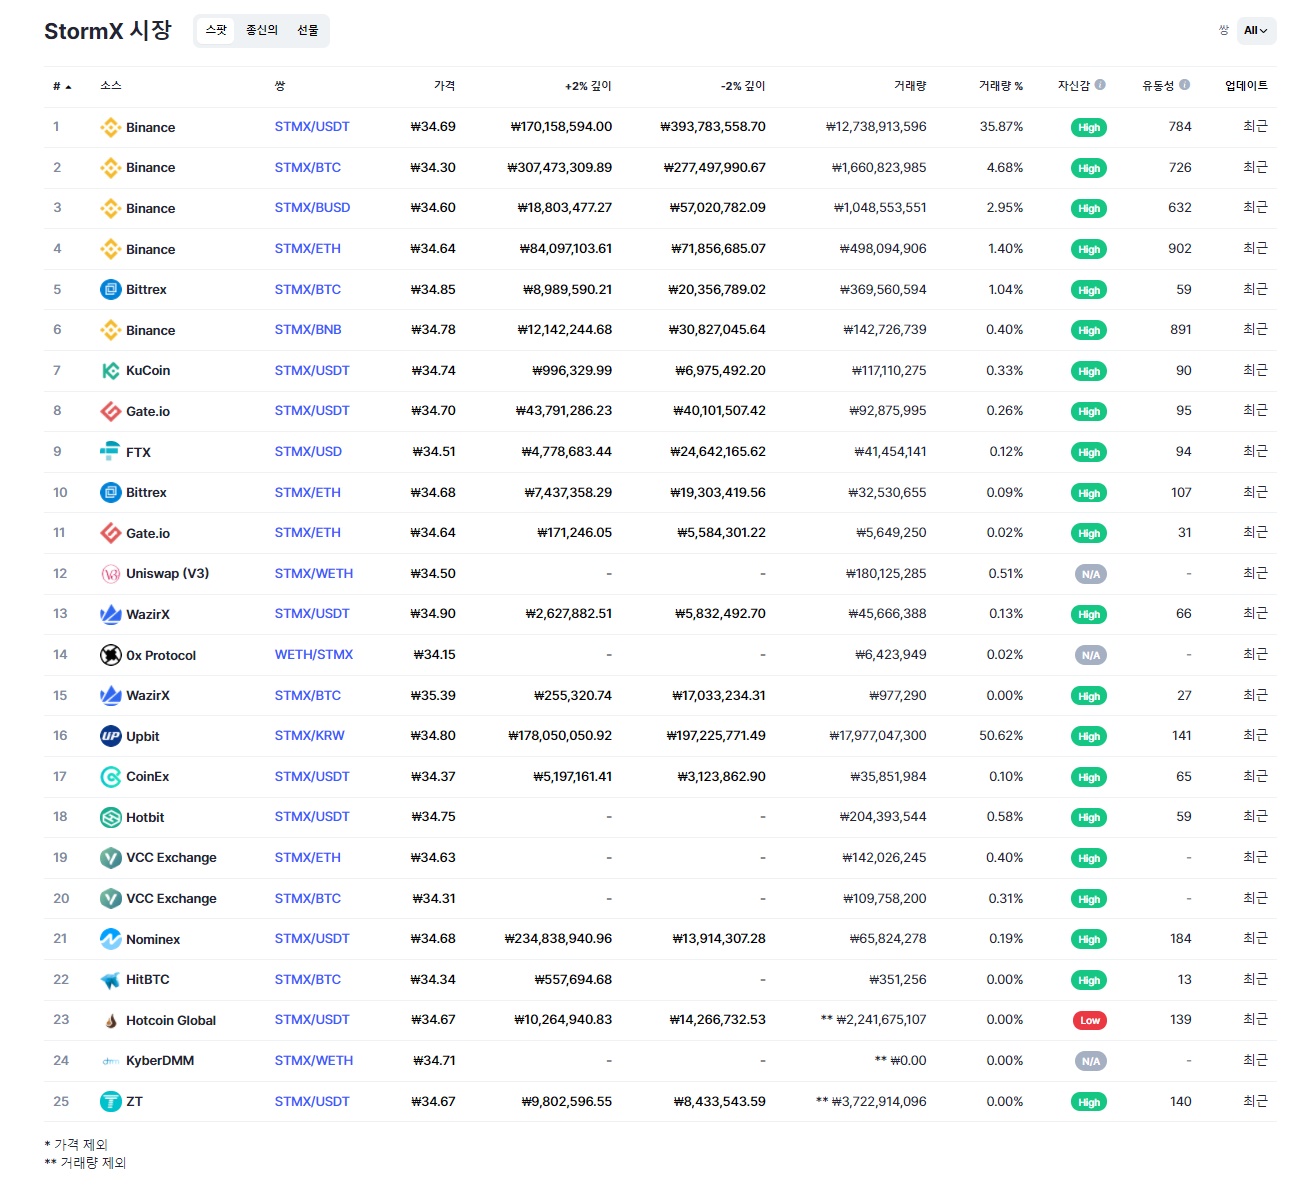Screen dimensions: 1290x1188
Task: Click the ZT exchange logo icon
Action: click(111, 1101)
